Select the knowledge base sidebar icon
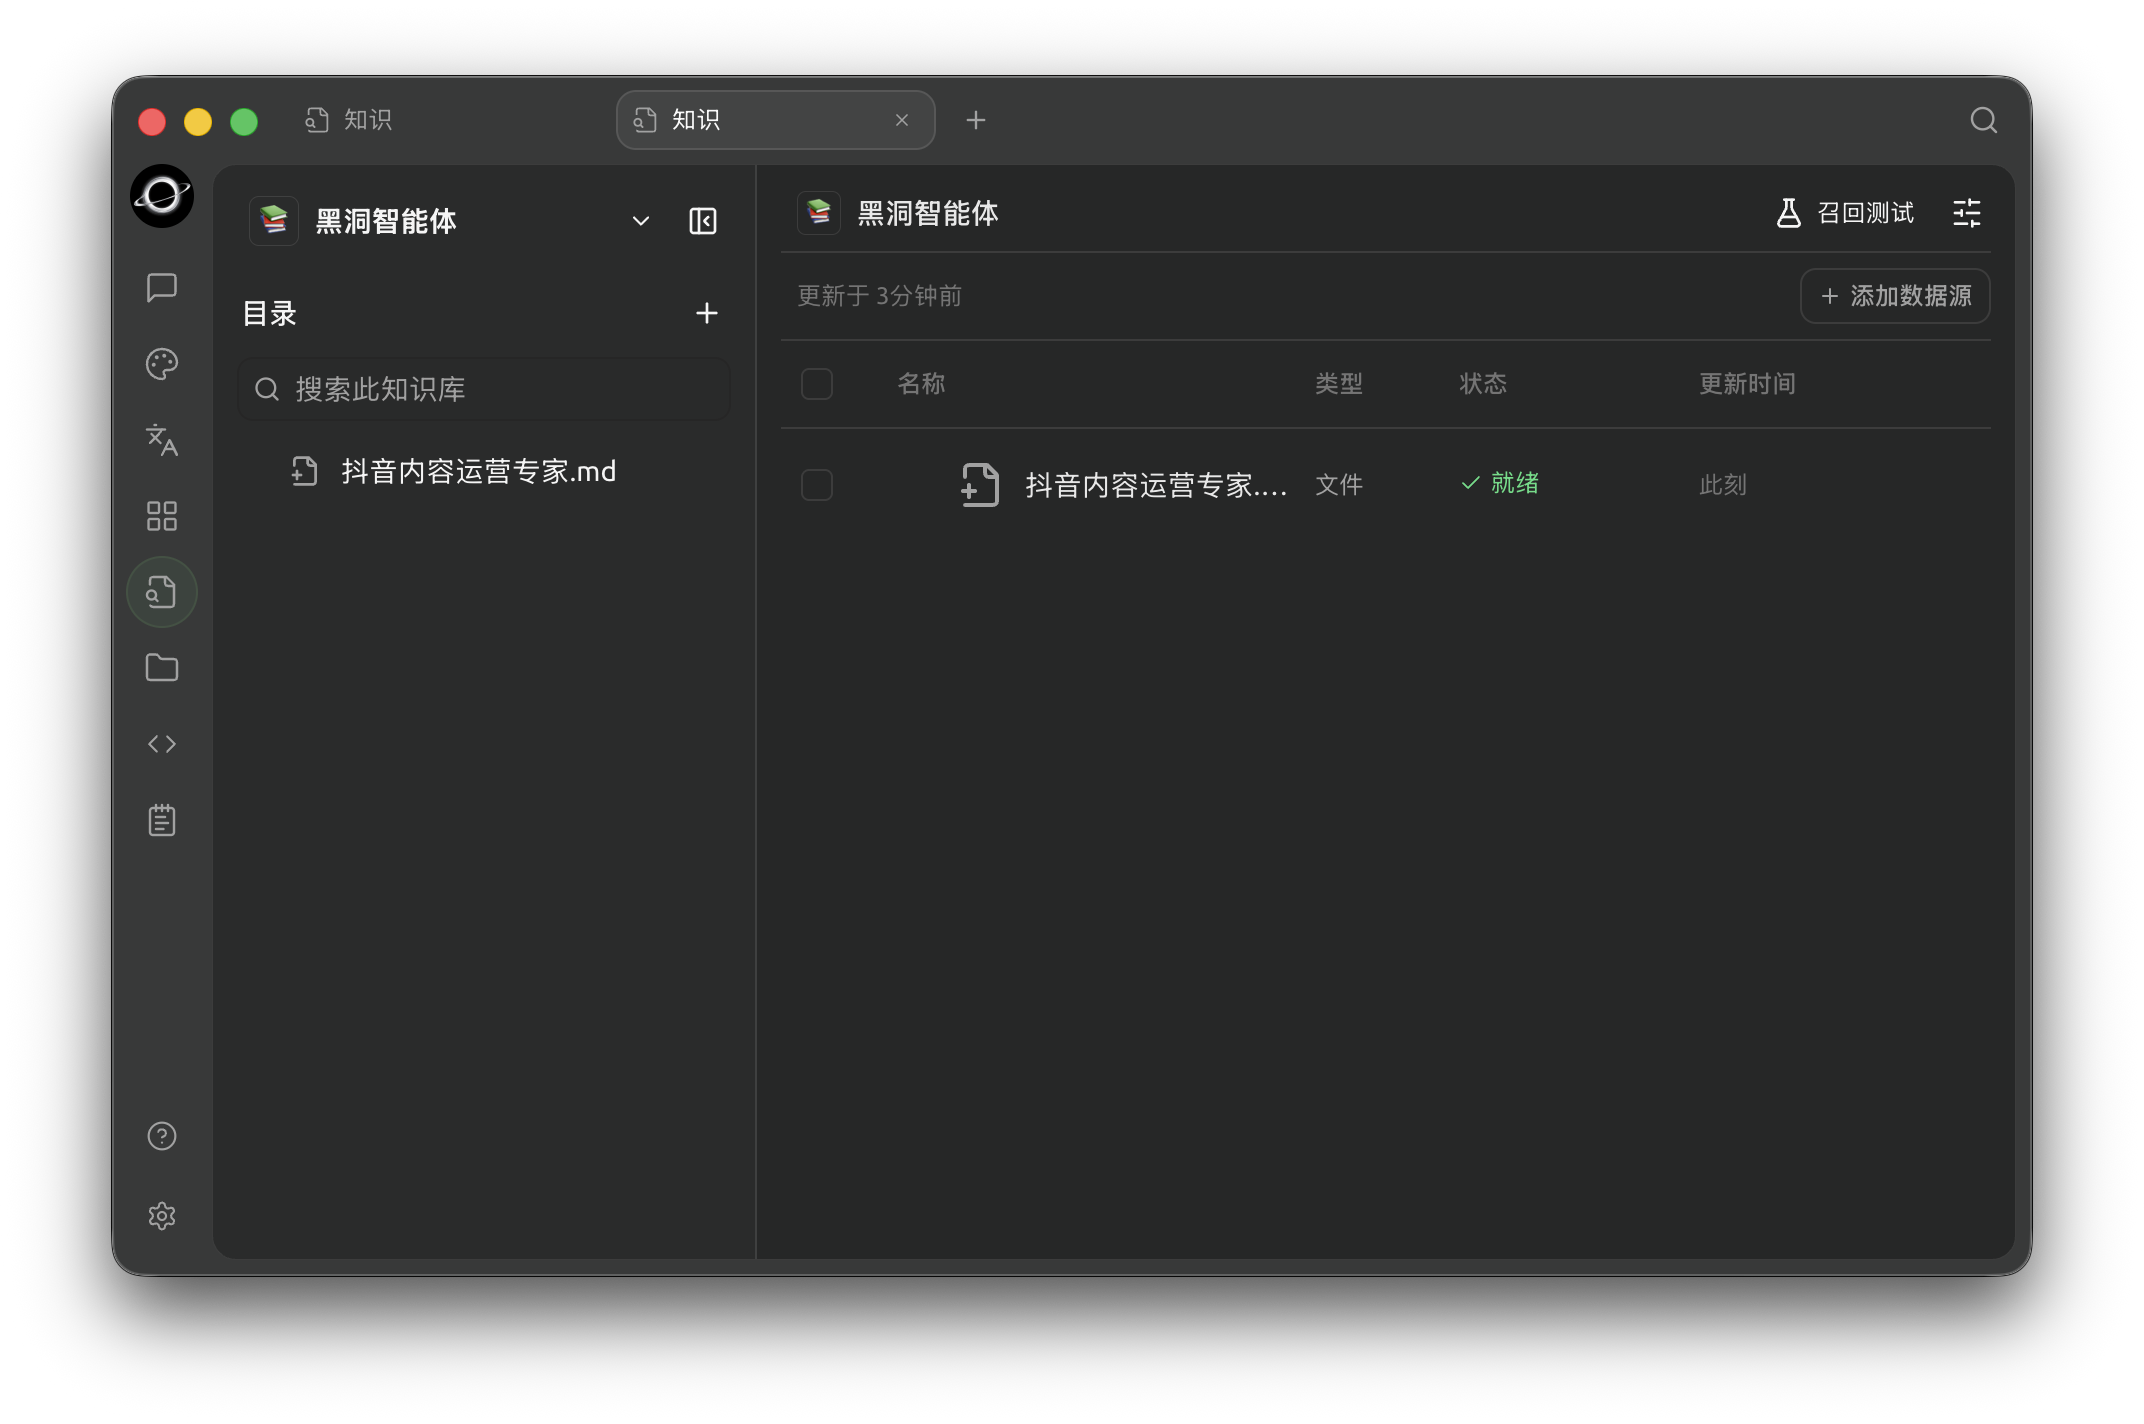 [162, 592]
